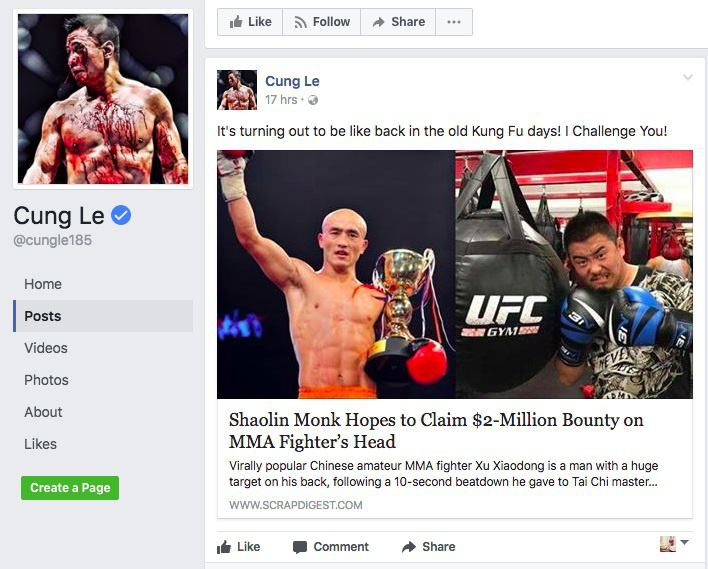Click the large profile picture thumbnail
The width and height of the screenshot is (708, 569).
click(x=103, y=99)
